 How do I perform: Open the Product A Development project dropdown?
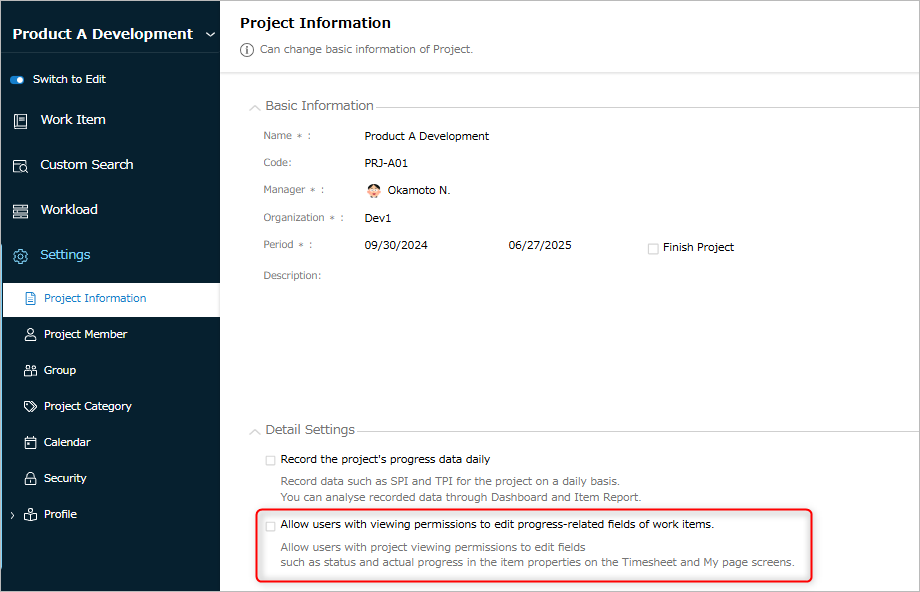[x=210, y=35]
